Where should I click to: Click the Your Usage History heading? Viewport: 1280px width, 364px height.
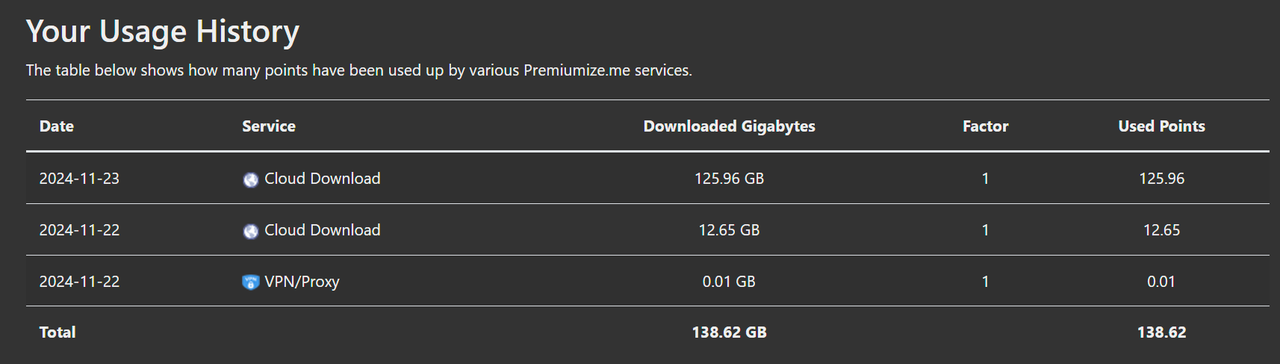pyautogui.click(x=162, y=32)
